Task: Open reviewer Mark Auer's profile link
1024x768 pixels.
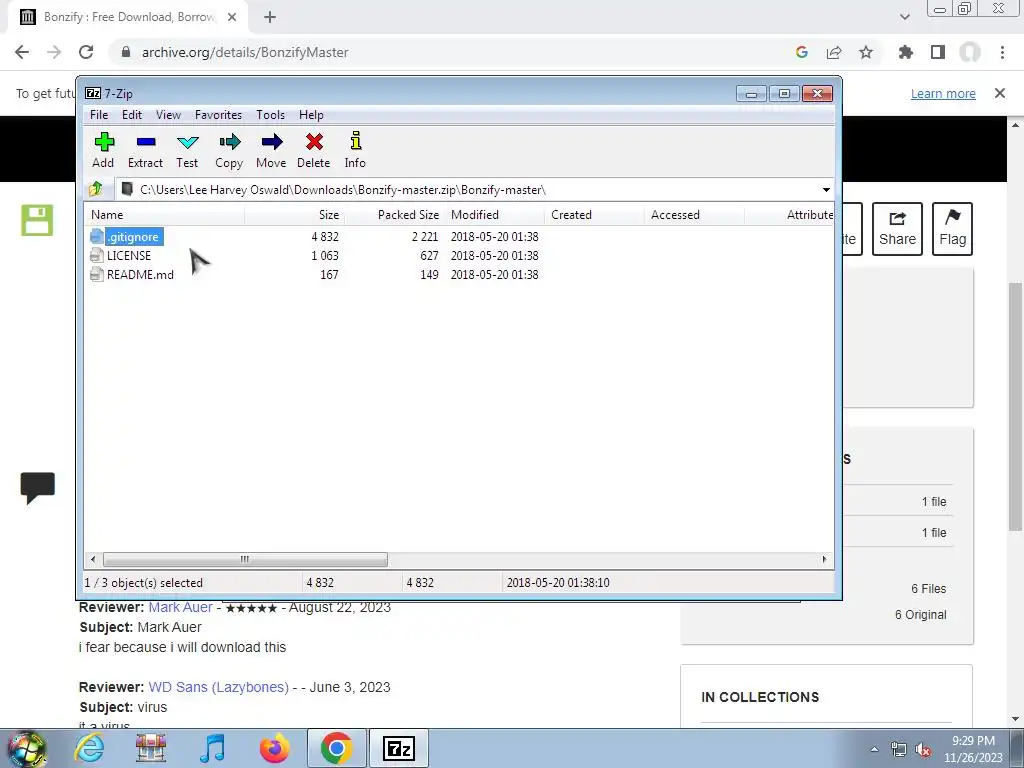Action: tap(180, 607)
